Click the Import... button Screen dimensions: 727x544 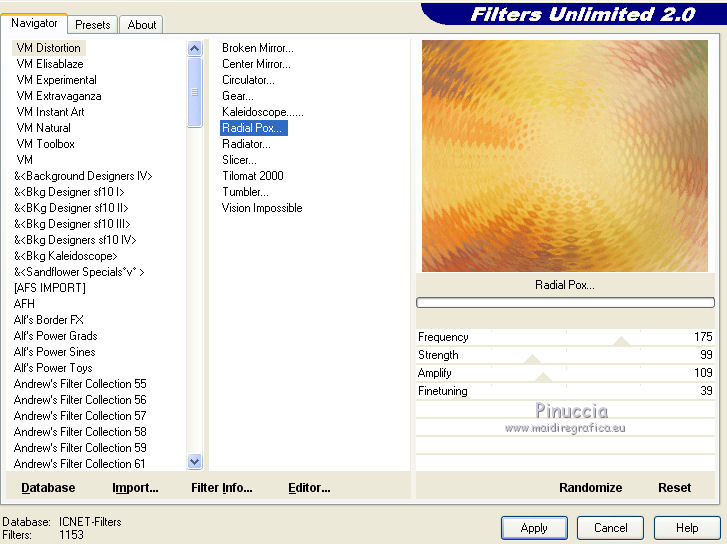[135, 488]
